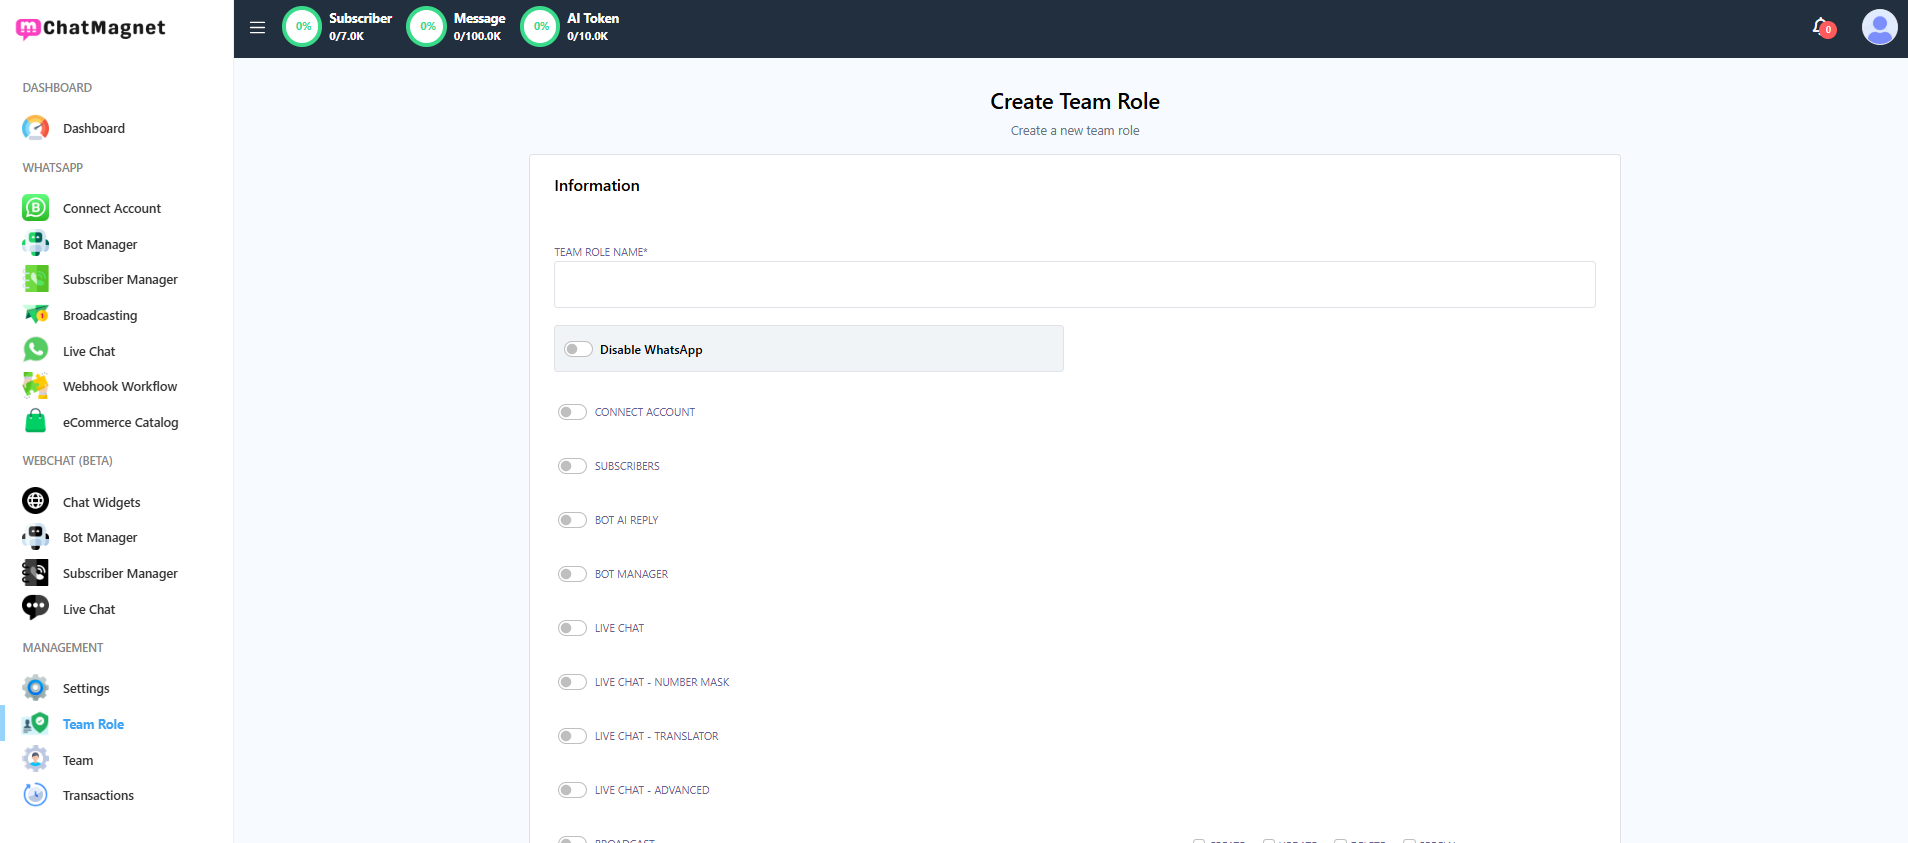Select eCommerce Catalog in sidebar
The image size is (1908, 843).
120,422
